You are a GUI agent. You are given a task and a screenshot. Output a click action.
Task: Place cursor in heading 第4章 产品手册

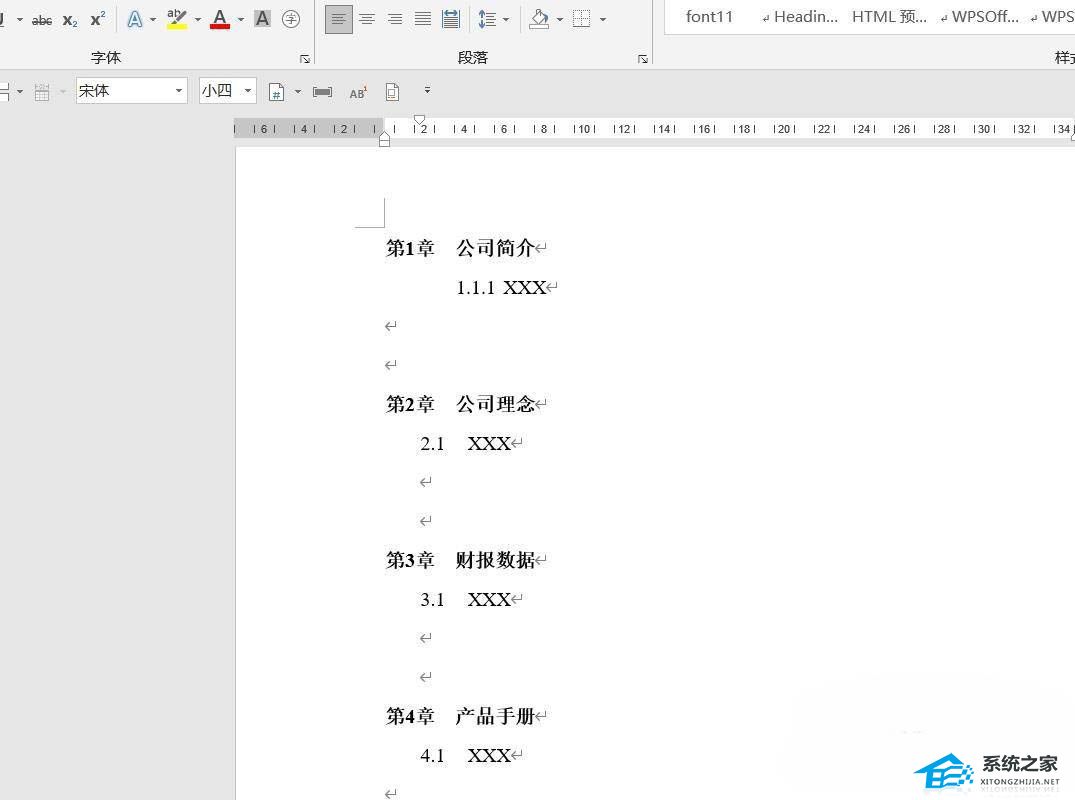460,716
